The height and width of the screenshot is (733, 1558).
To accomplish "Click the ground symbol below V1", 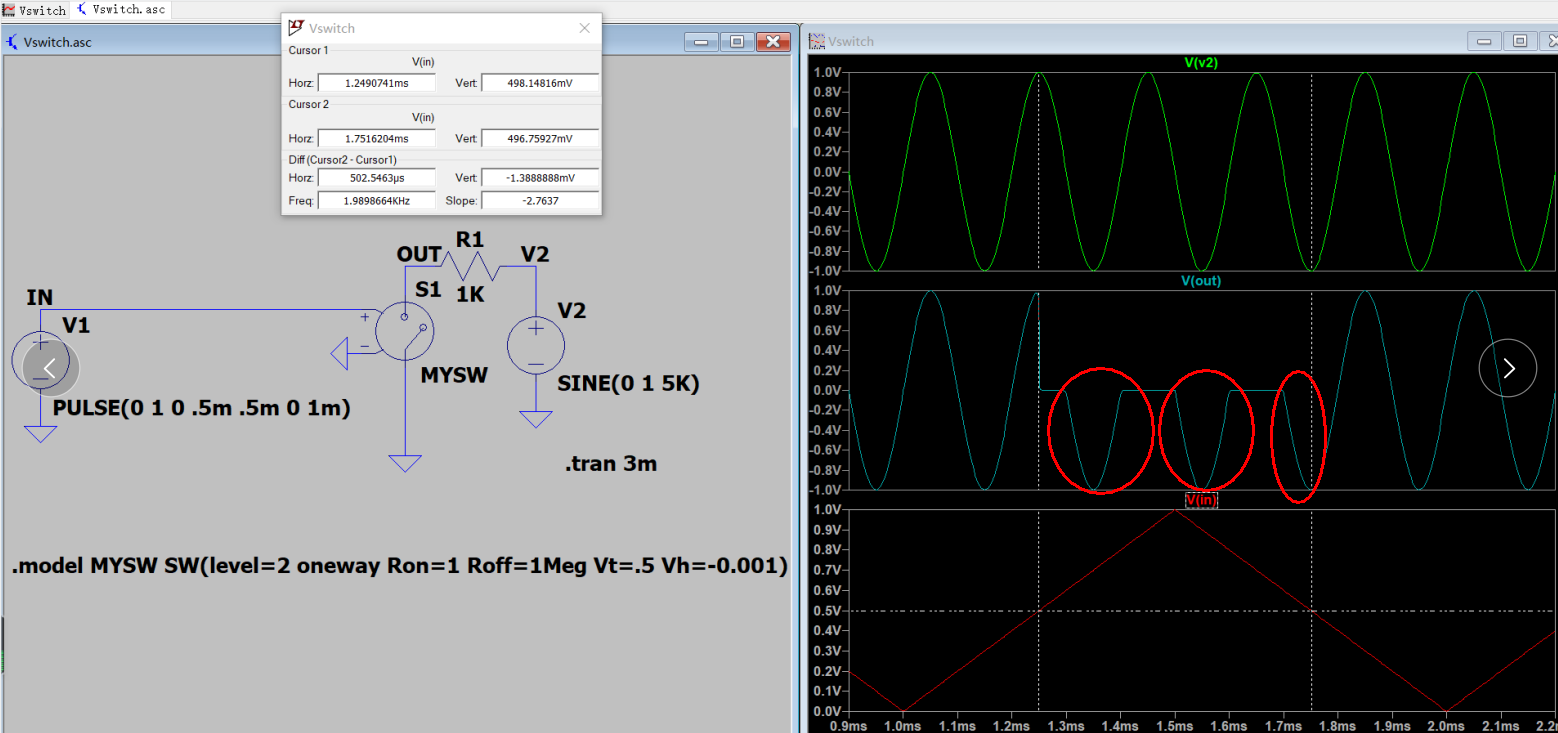I will tap(41, 430).
